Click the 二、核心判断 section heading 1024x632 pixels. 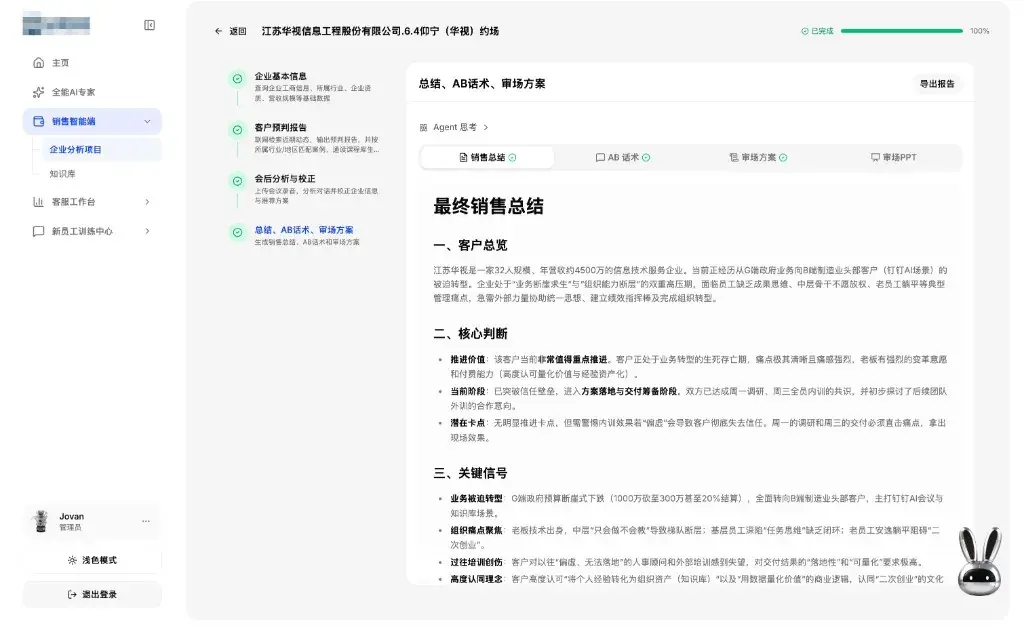click(470, 334)
